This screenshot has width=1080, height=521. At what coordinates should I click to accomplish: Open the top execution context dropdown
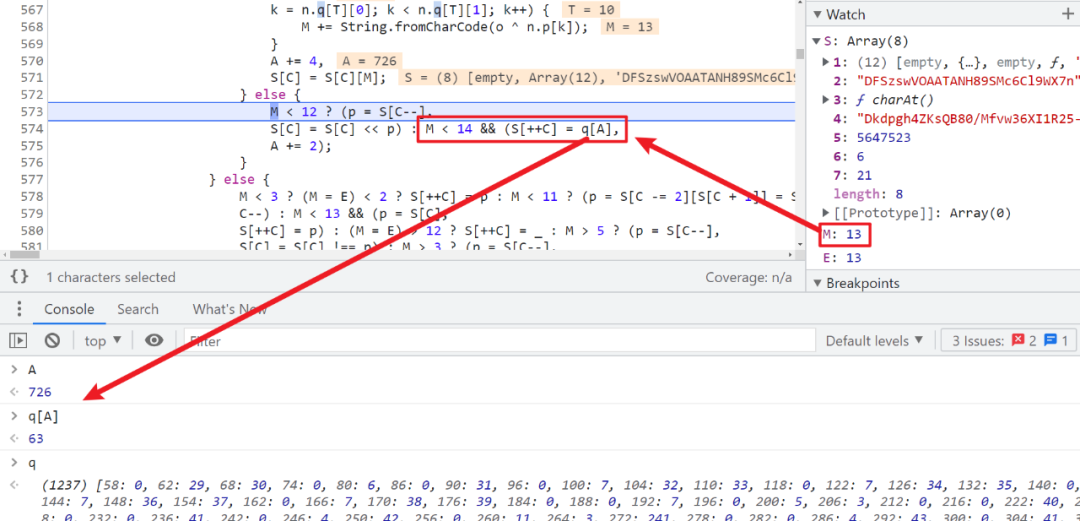pyautogui.click(x=103, y=340)
